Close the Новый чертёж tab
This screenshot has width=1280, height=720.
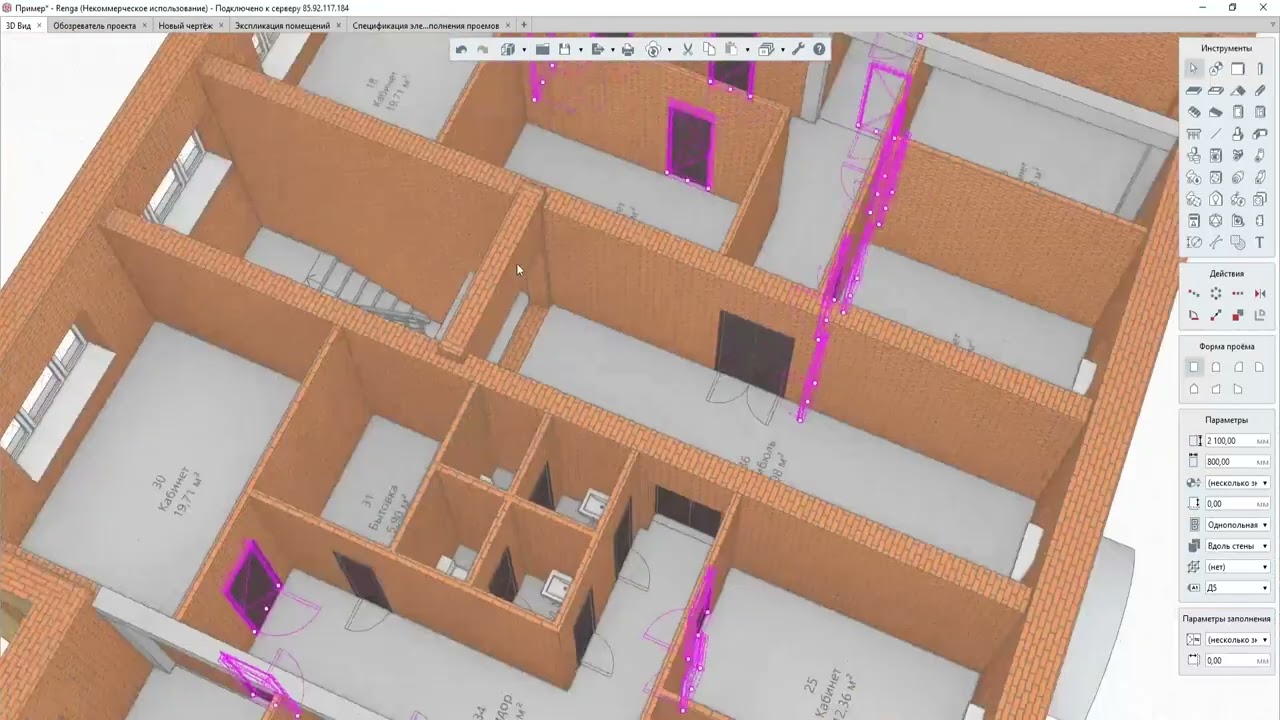(x=222, y=25)
